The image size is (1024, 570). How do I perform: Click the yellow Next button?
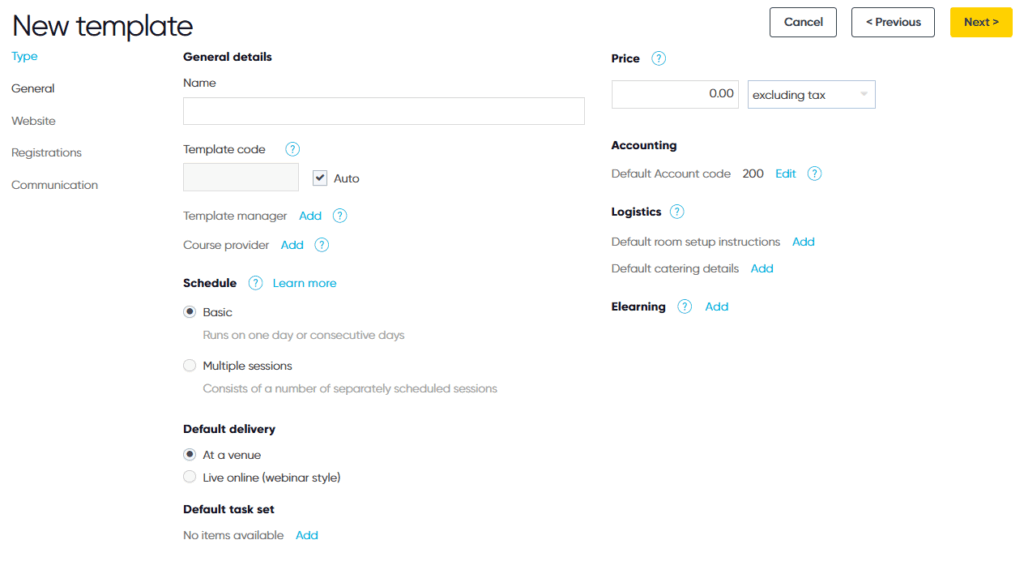[x=981, y=22]
